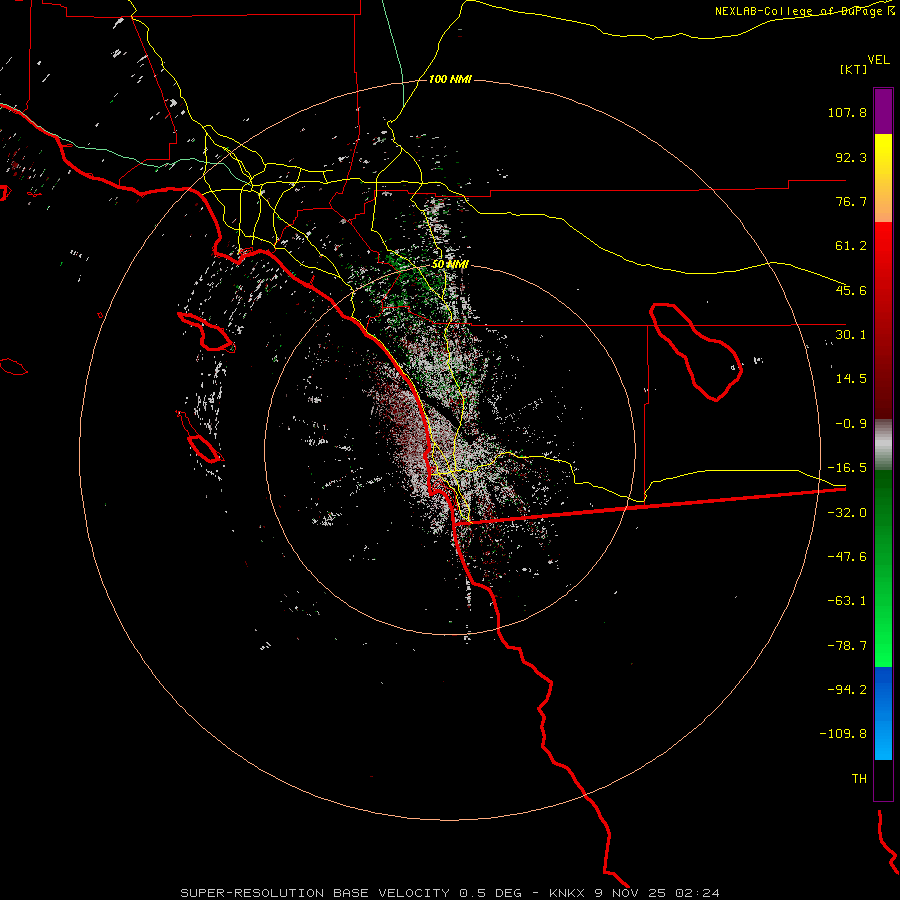Click the purple segment of color bar
The image size is (900, 900).
(883, 112)
